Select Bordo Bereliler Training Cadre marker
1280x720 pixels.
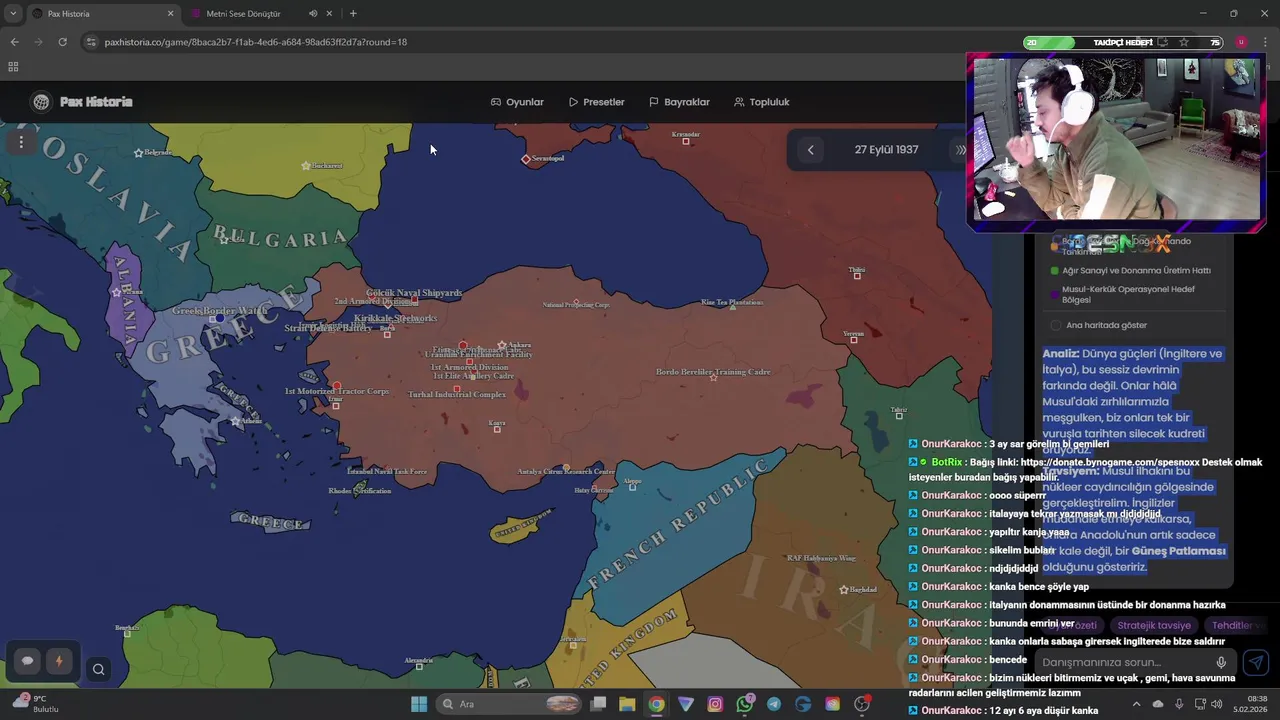713,373
